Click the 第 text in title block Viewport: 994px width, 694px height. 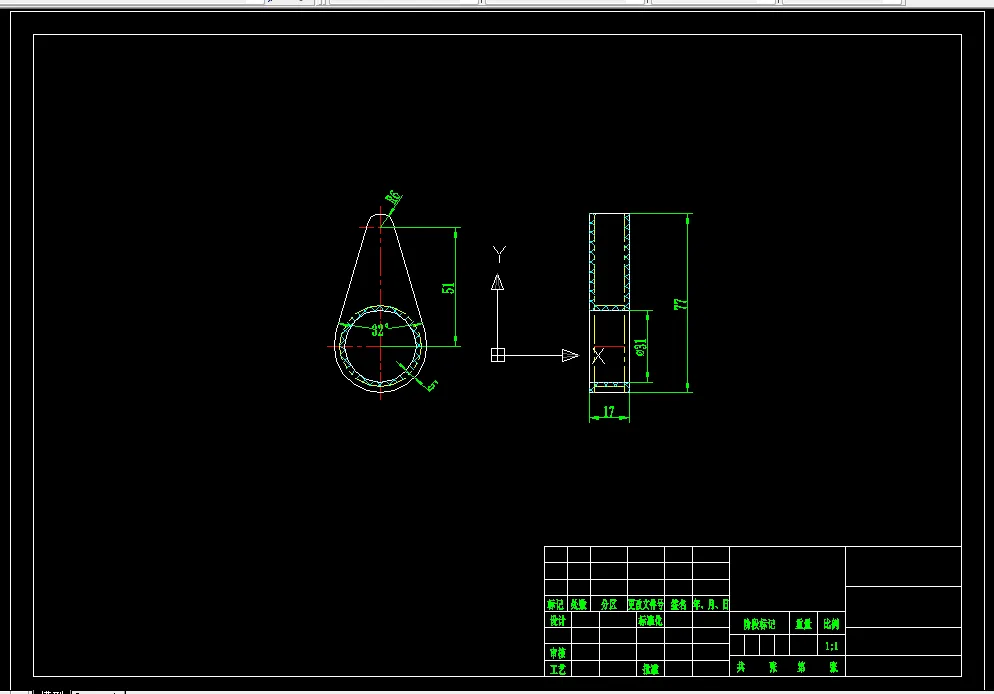click(801, 667)
